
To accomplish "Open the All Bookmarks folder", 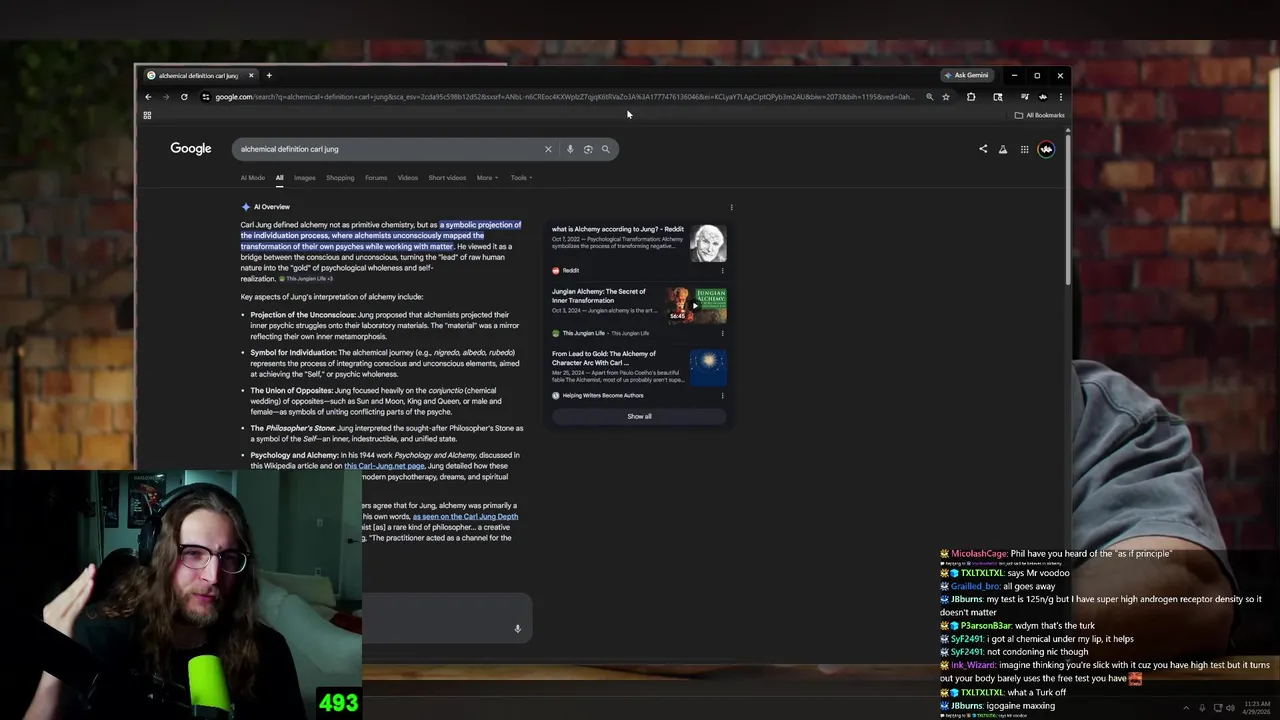I will pyautogui.click(x=1040, y=115).
